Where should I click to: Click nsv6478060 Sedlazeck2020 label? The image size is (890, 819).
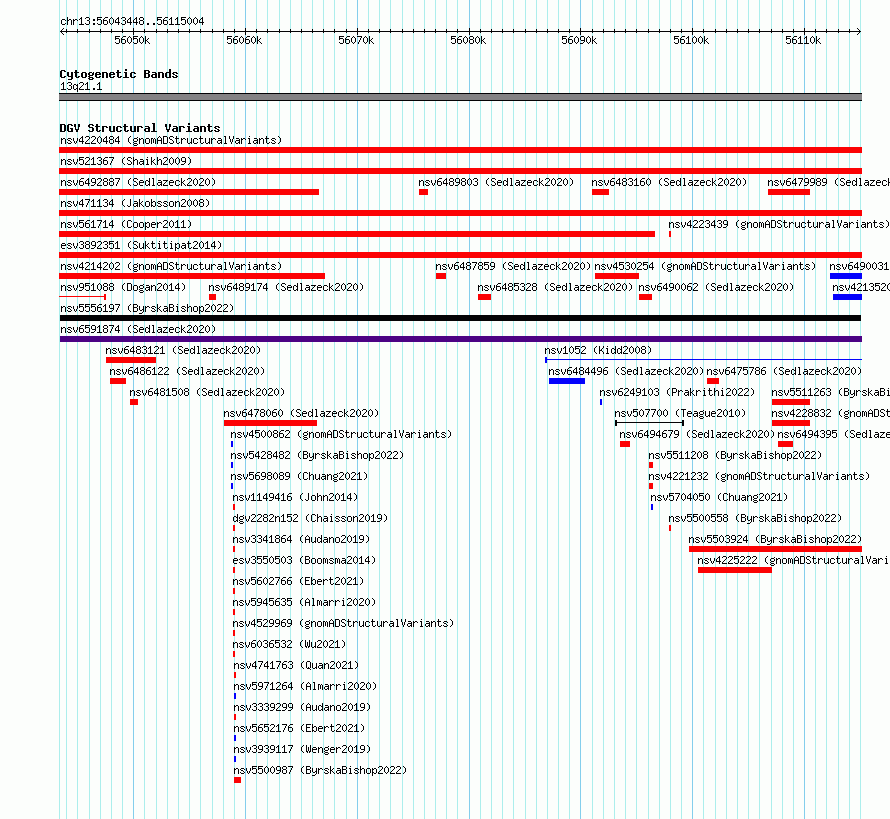301,413
